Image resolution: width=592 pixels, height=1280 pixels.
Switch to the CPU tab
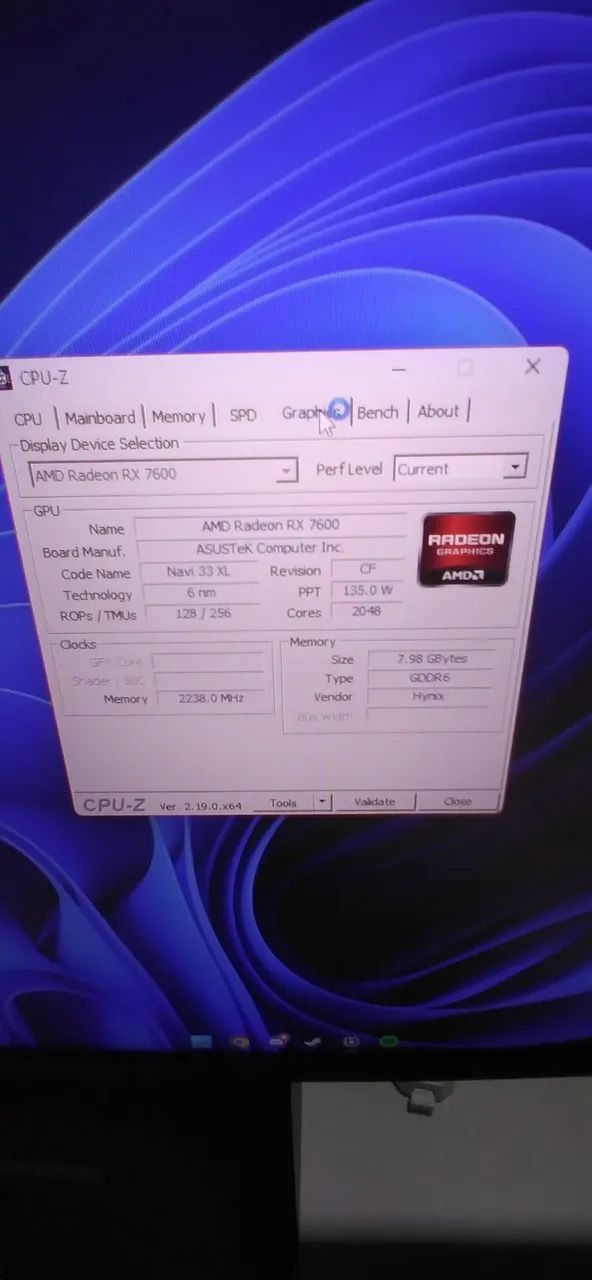coord(28,419)
